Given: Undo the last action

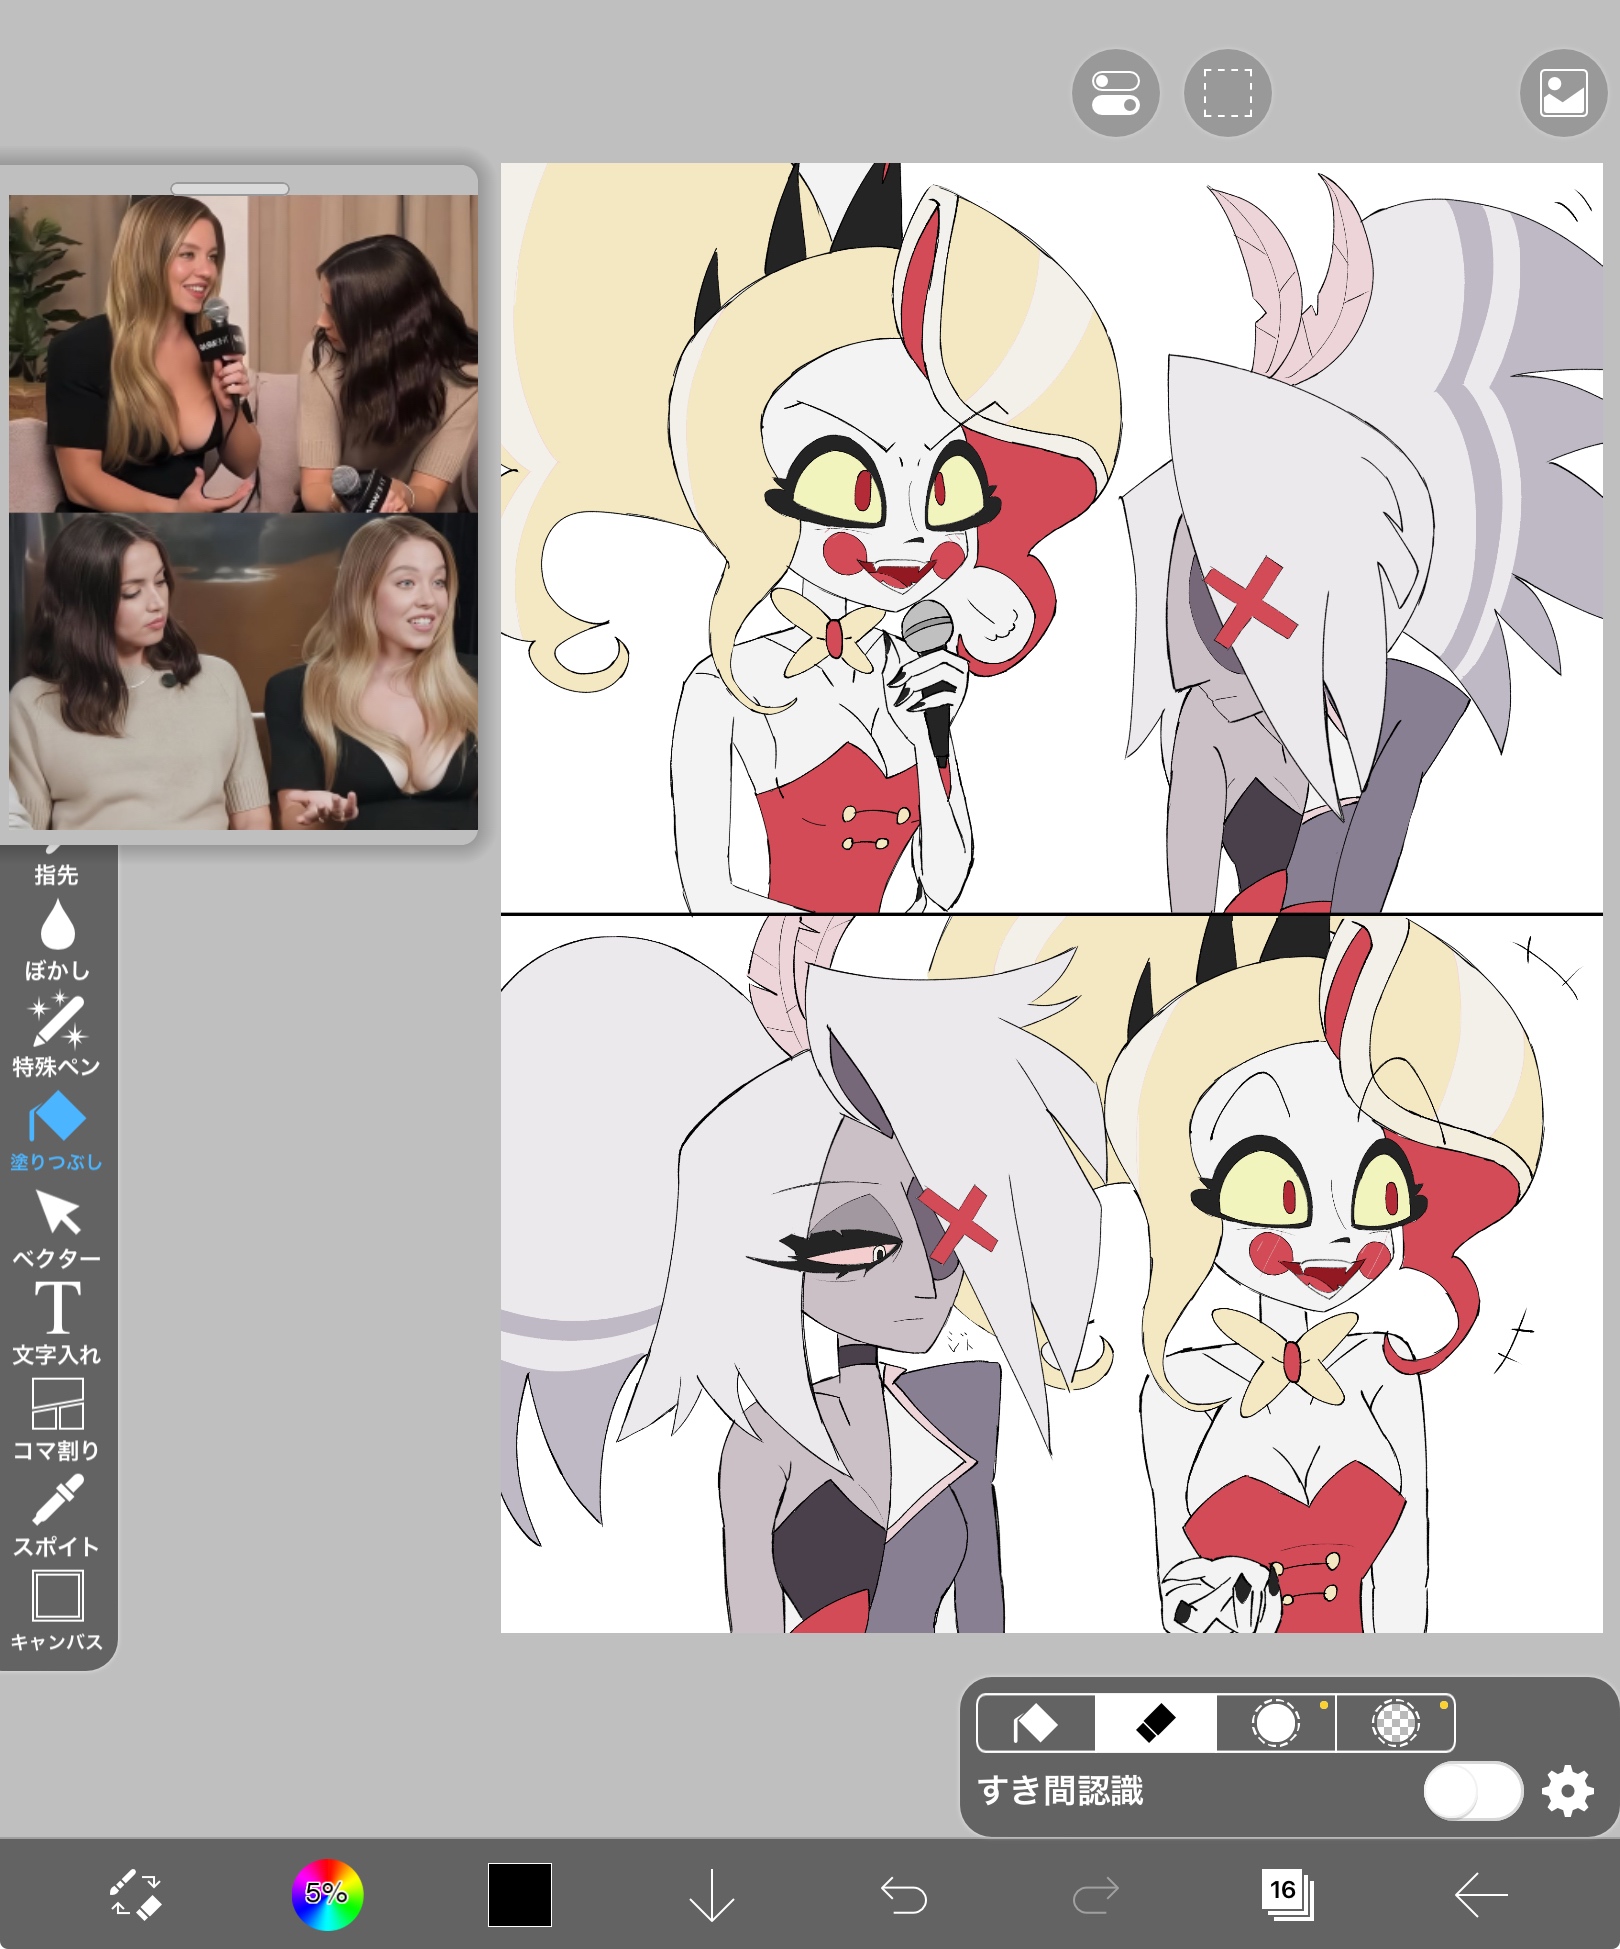Looking at the screenshot, I should coord(903,1894).
